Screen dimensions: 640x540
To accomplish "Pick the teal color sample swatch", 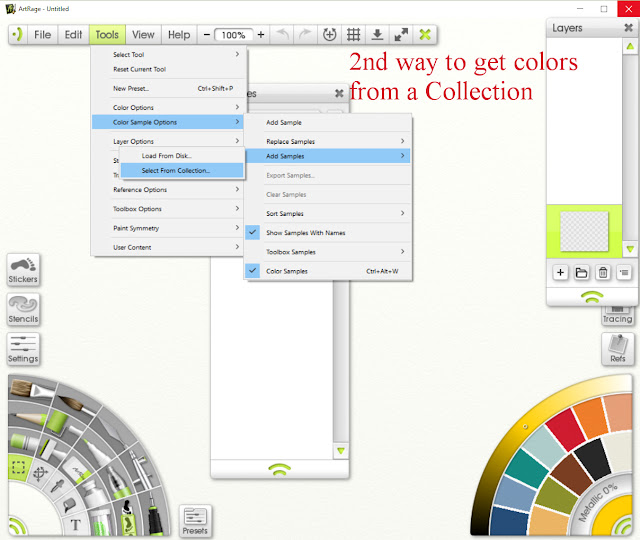I will (x=527, y=467).
